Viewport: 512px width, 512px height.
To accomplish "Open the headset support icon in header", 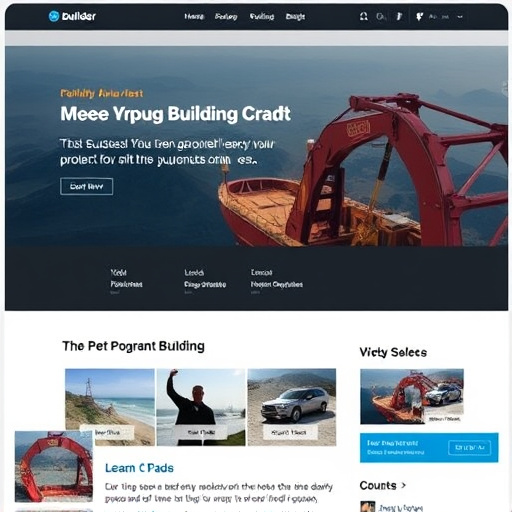I will pyautogui.click(x=364, y=16).
